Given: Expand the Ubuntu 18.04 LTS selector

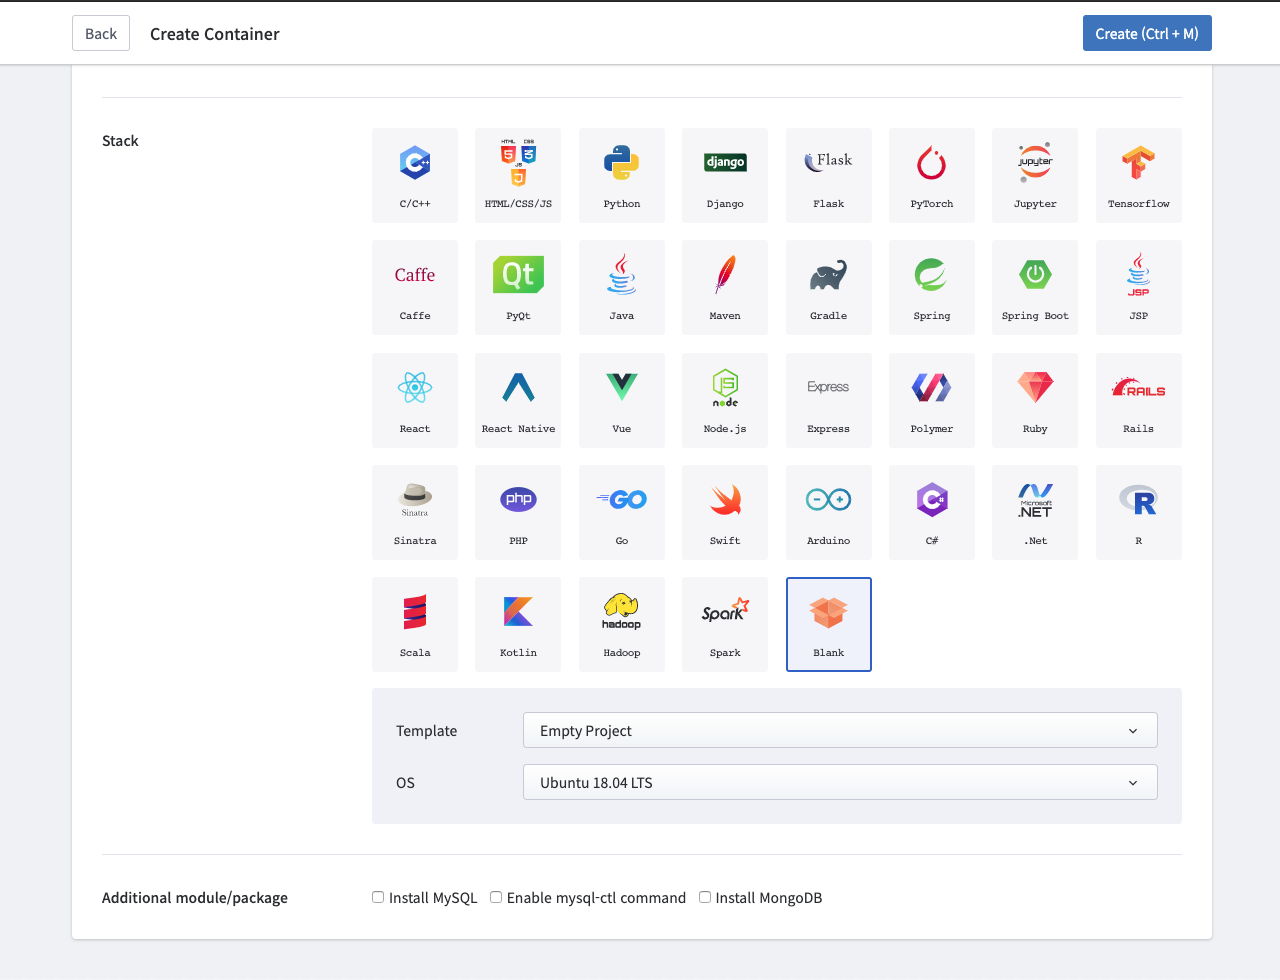Looking at the screenshot, I should 840,782.
